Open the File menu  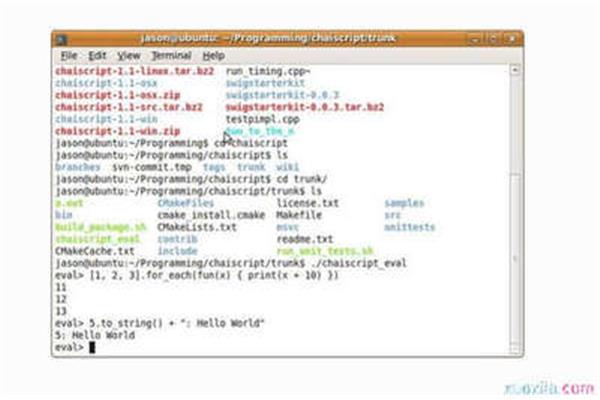69,56
